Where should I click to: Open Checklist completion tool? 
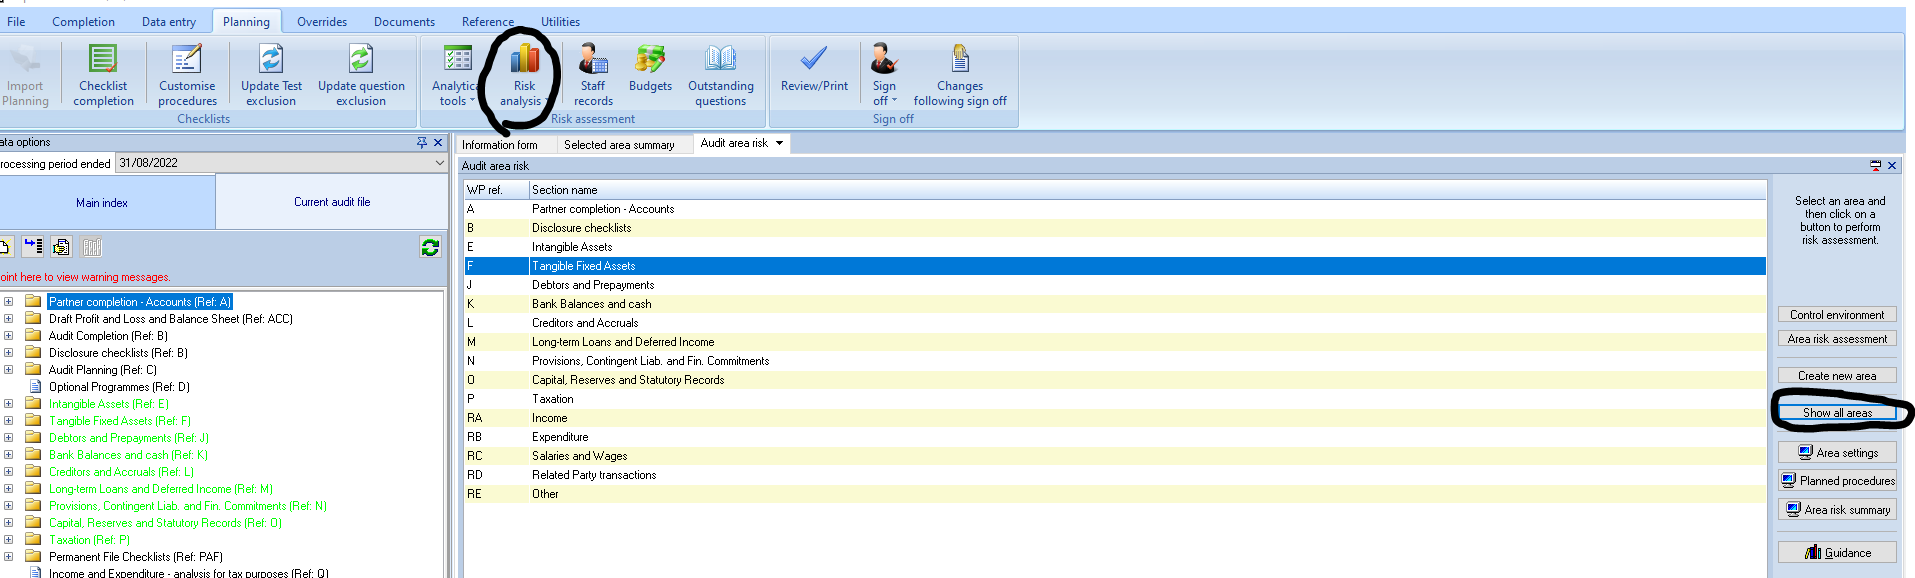pos(103,76)
